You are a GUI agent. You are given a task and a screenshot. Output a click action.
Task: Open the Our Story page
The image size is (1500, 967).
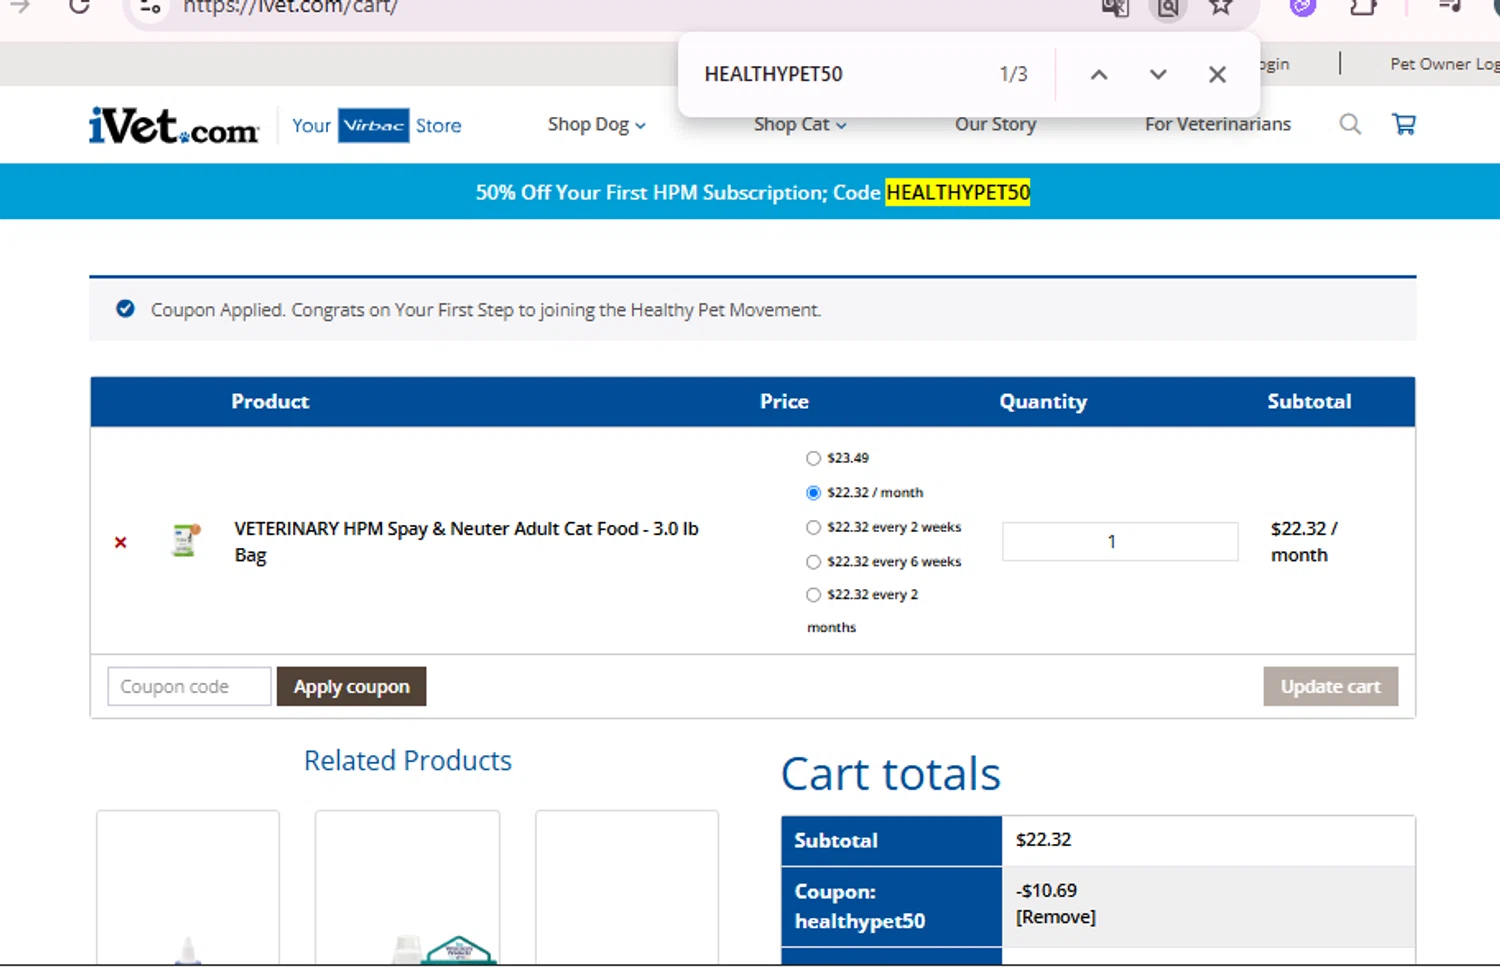[x=995, y=125]
